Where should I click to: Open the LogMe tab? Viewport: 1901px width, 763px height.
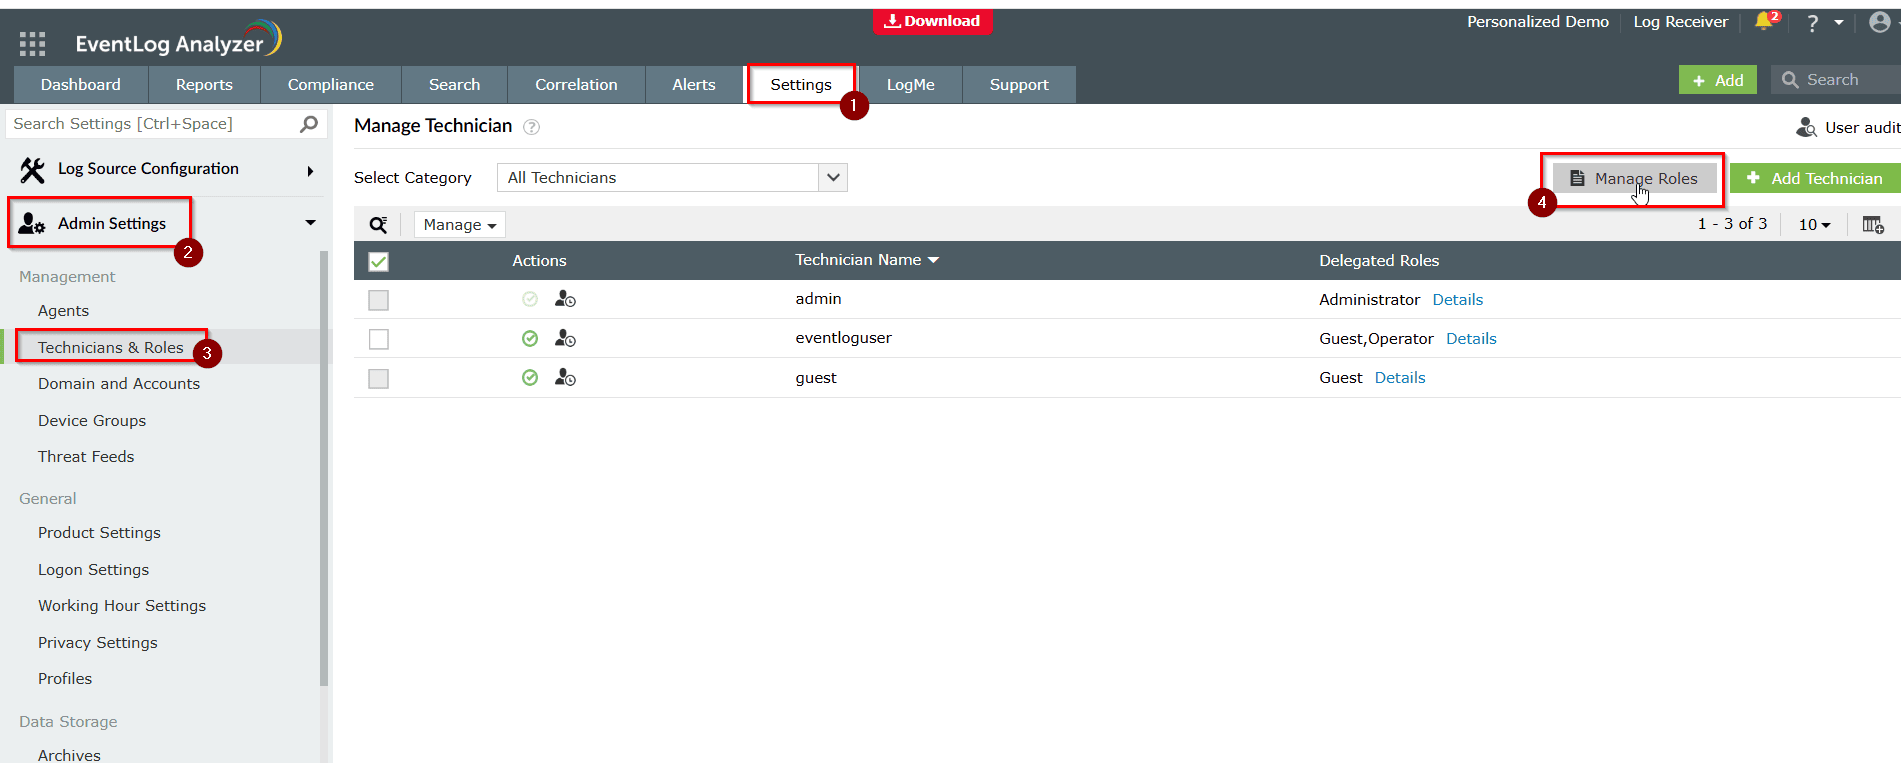(910, 85)
